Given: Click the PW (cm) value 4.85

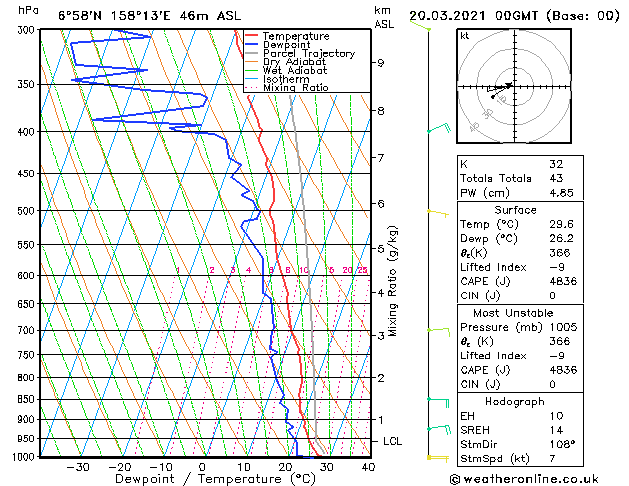Looking at the screenshot, I should tap(561, 192).
